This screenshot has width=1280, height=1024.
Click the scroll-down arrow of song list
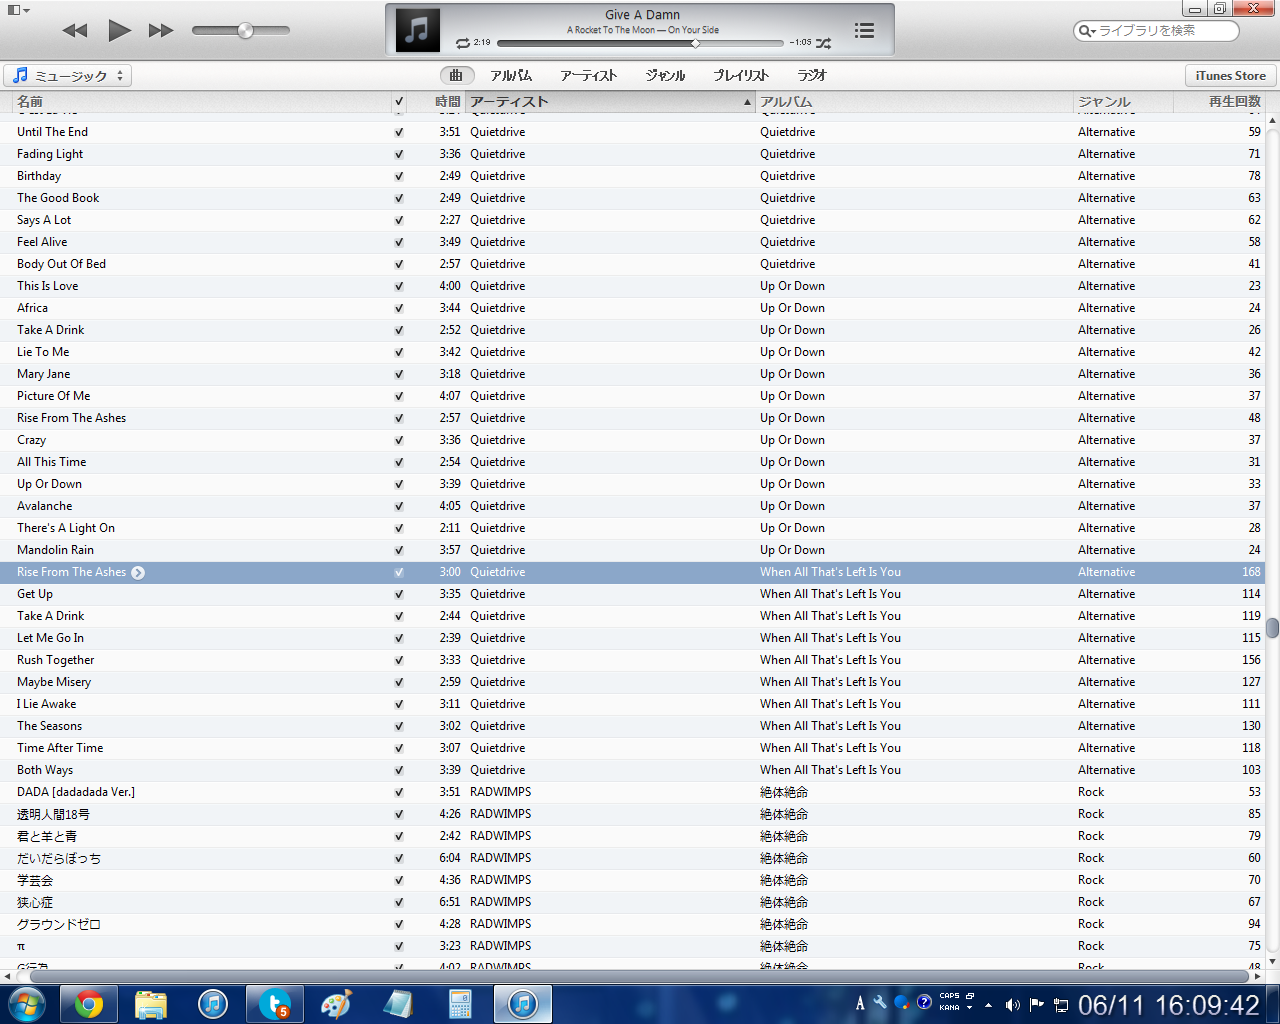click(x=1272, y=961)
